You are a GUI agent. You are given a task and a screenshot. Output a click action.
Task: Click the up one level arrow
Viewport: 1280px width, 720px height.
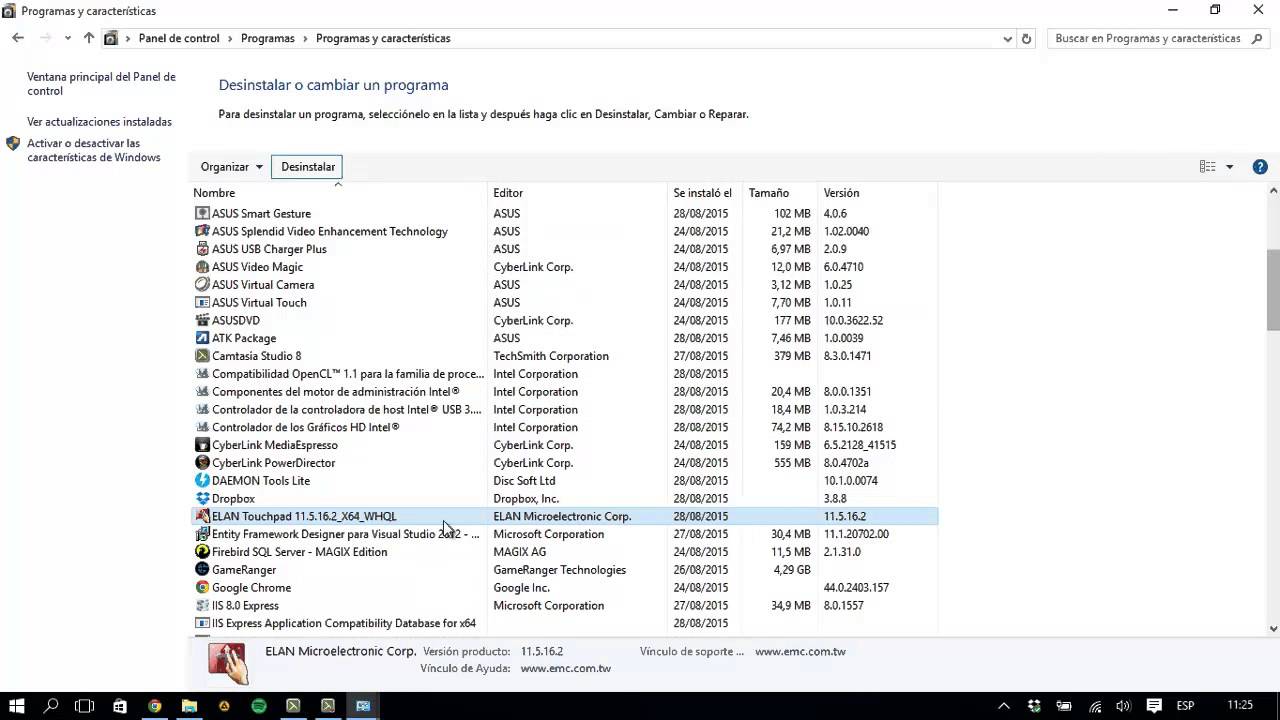pos(89,38)
